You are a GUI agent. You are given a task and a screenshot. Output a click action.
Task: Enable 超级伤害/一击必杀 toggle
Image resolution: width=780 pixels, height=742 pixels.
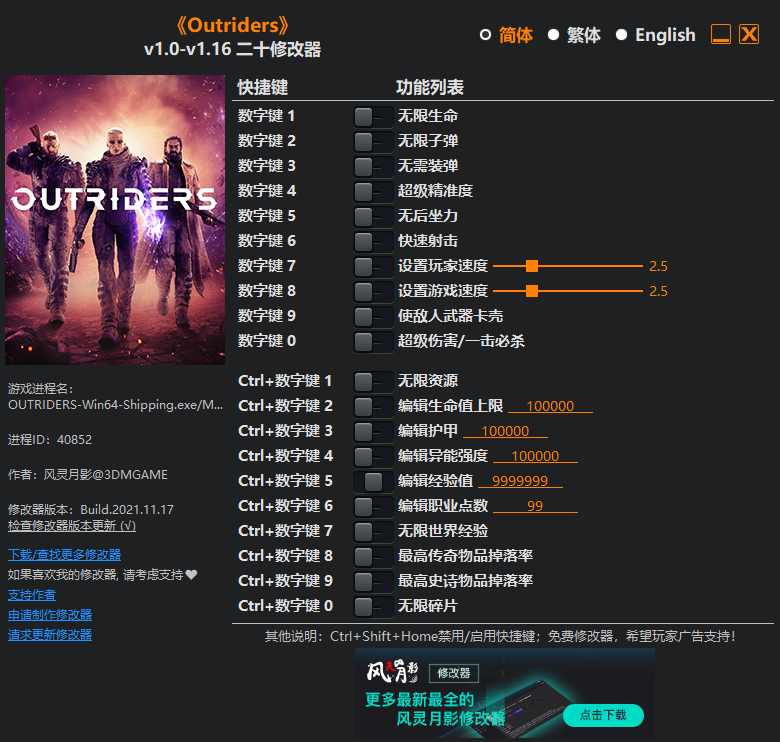(x=373, y=342)
